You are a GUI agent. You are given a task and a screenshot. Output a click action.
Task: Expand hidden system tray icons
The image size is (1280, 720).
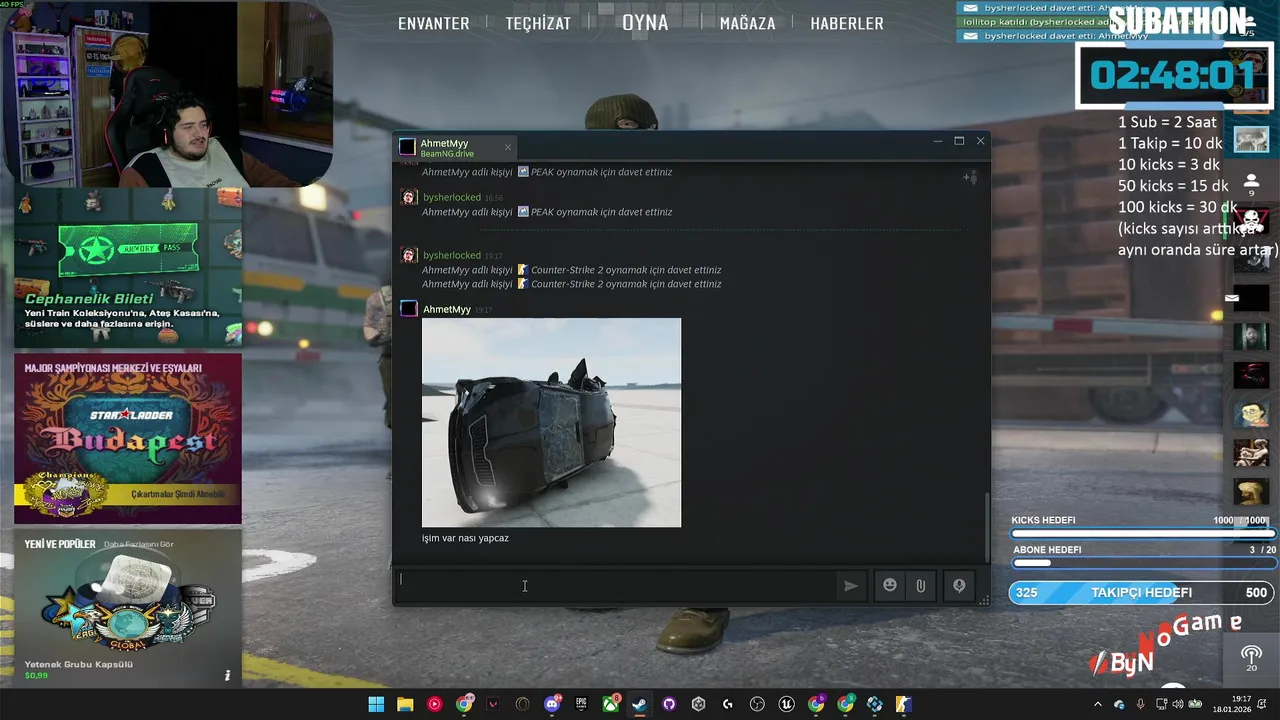coord(1098,704)
